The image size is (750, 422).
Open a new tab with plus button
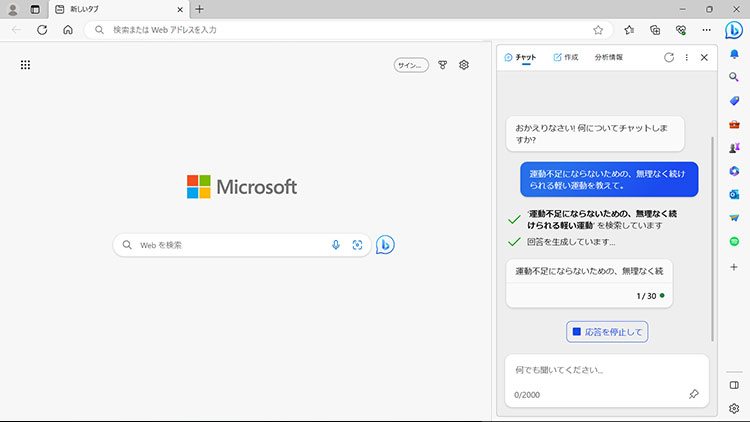pyautogui.click(x=199, y=9)
